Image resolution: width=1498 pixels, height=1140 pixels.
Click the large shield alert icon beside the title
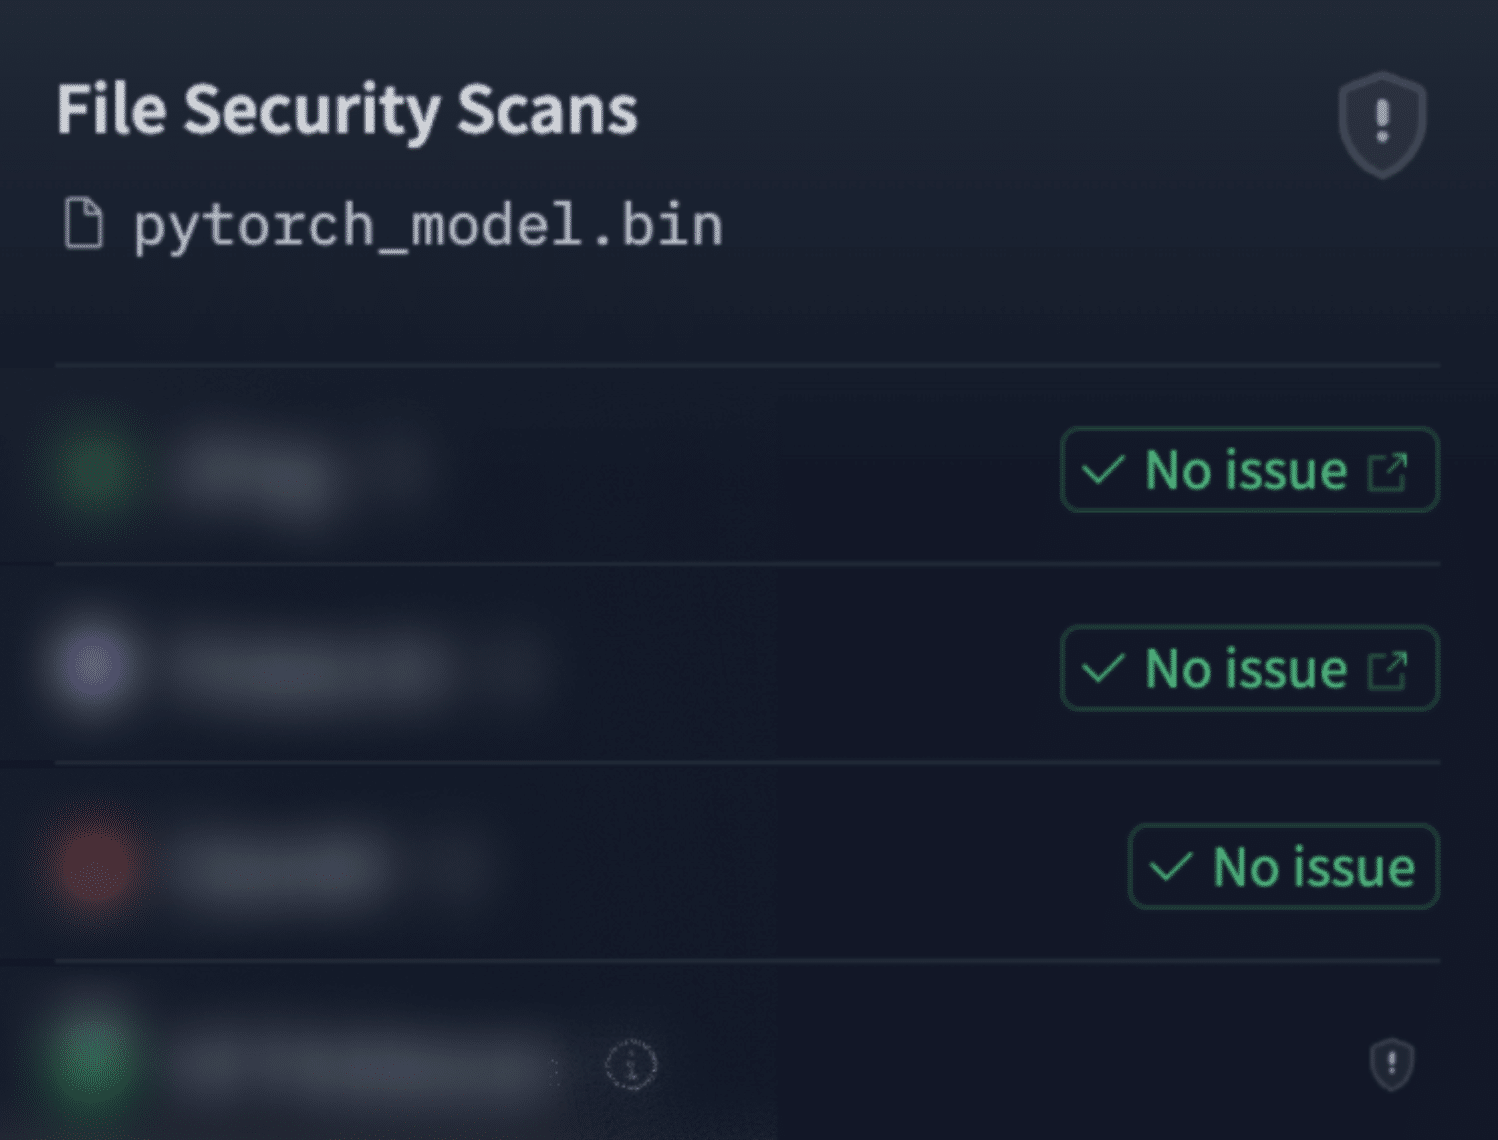pos(1382,124)
